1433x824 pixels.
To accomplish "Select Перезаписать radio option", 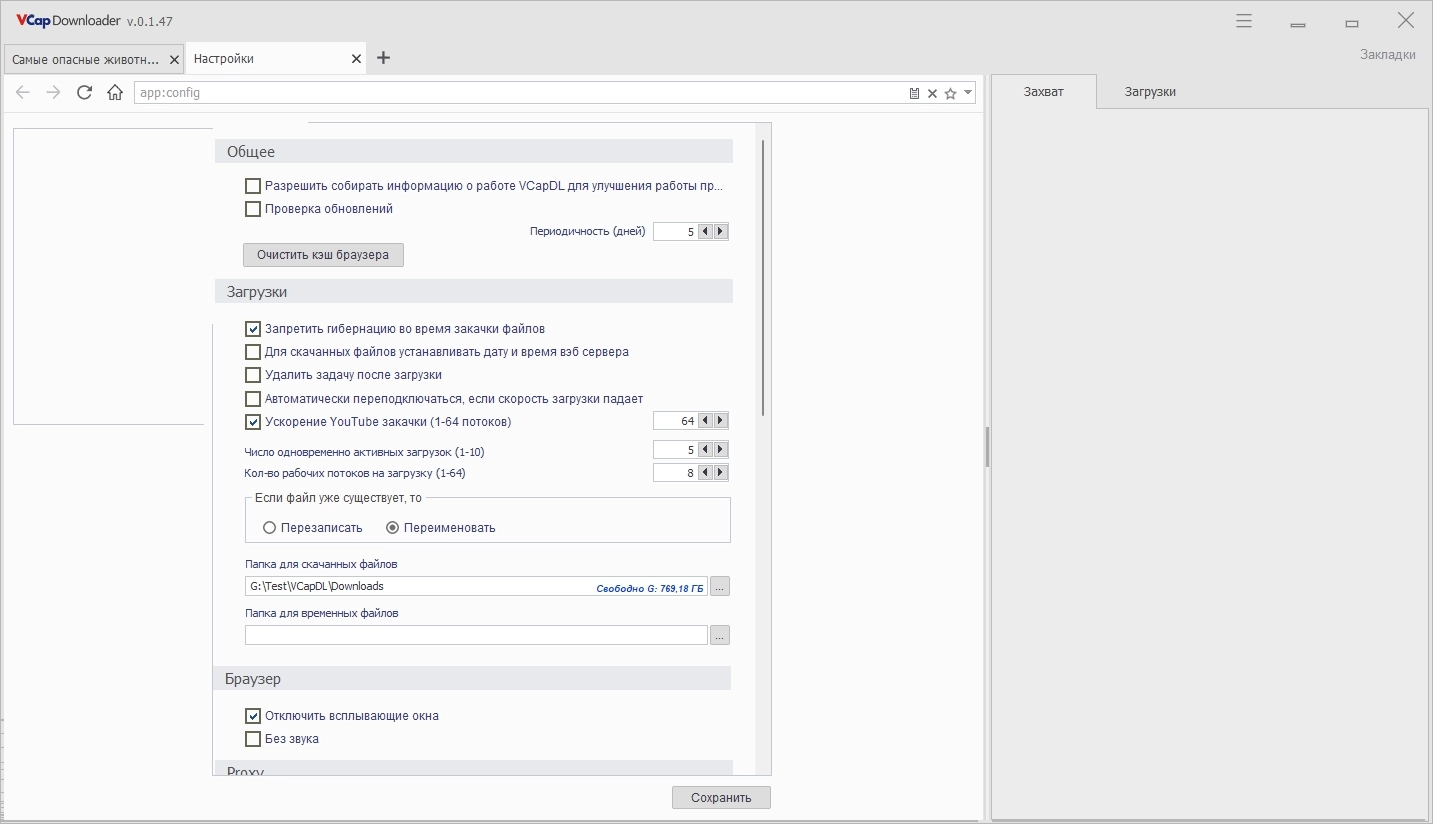I will pos(269,527).
